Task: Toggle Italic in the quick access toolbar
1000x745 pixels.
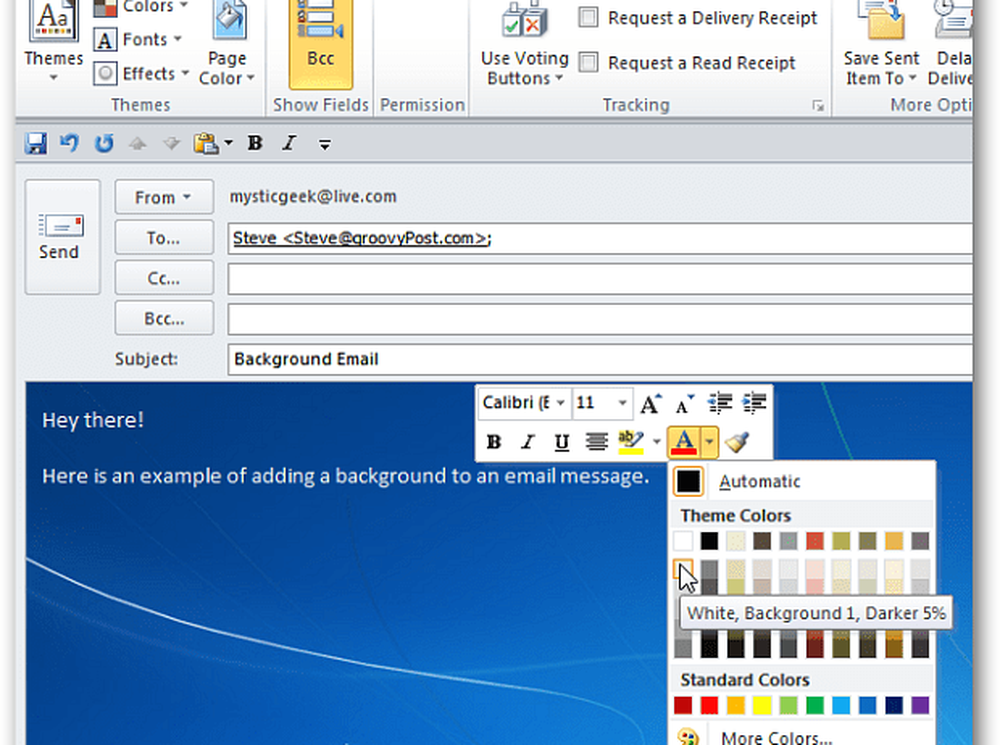Action: click(x=290, y=144)
